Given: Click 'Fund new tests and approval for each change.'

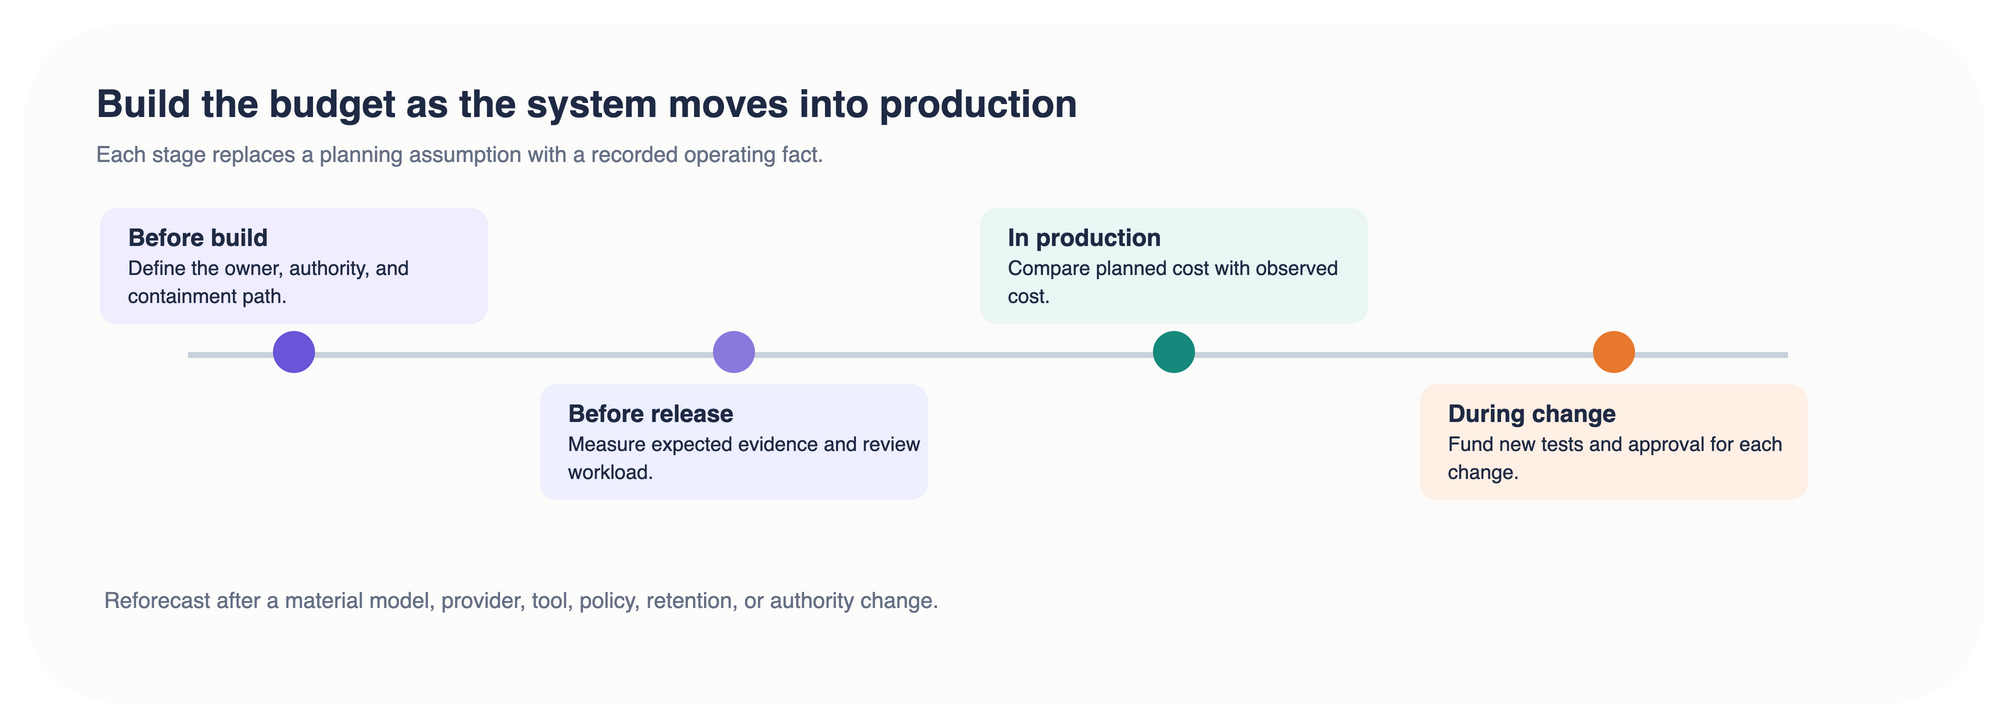Looking at the screenshot, I should (1615, 458).
